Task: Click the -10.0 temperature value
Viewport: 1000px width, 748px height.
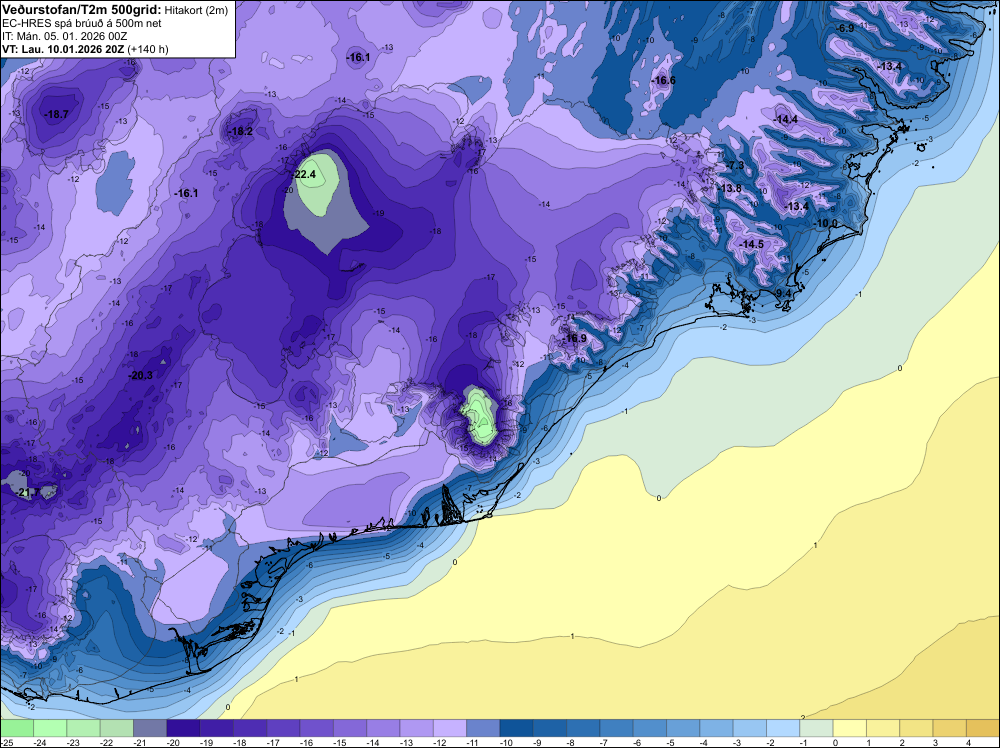Action: pos(826,223)
